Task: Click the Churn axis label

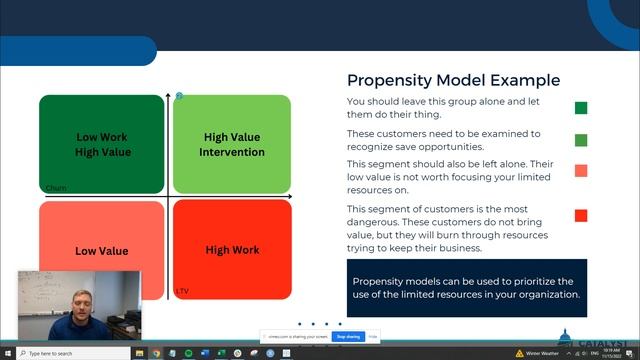Action: [56, 188]
